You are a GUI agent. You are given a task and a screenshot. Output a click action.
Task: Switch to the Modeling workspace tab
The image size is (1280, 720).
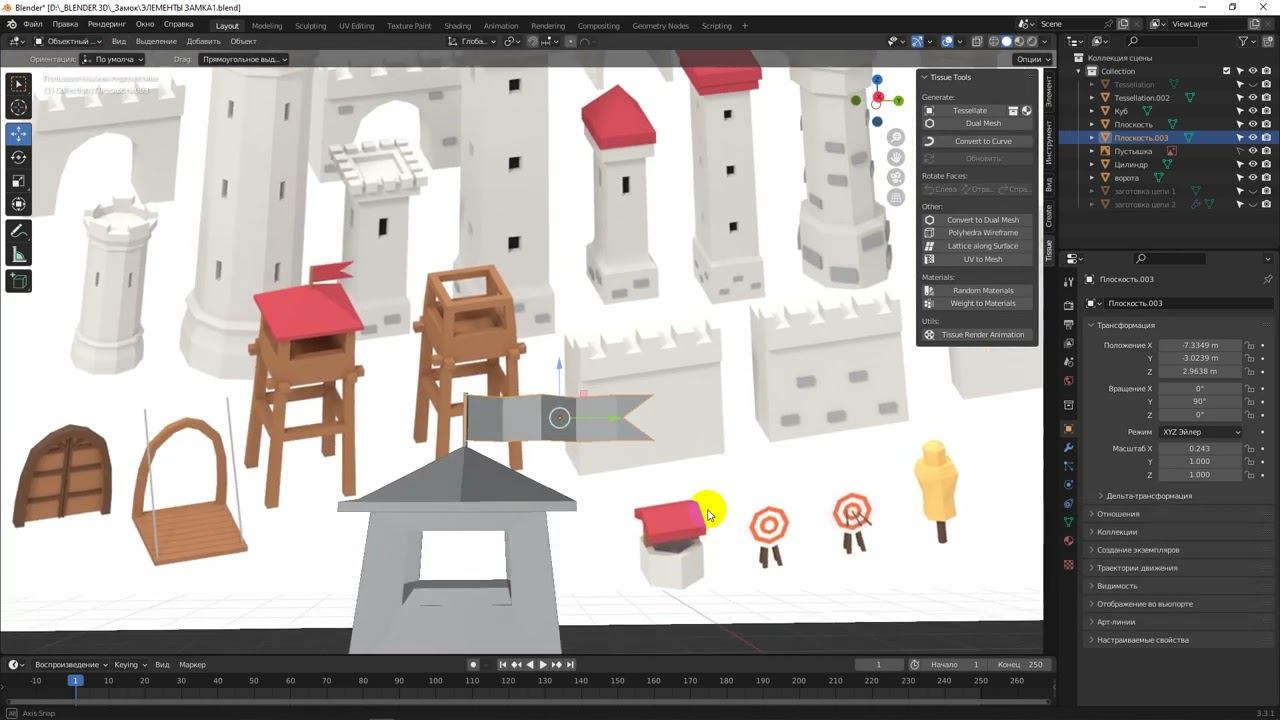pyautogui.click(x=267, y=25)
